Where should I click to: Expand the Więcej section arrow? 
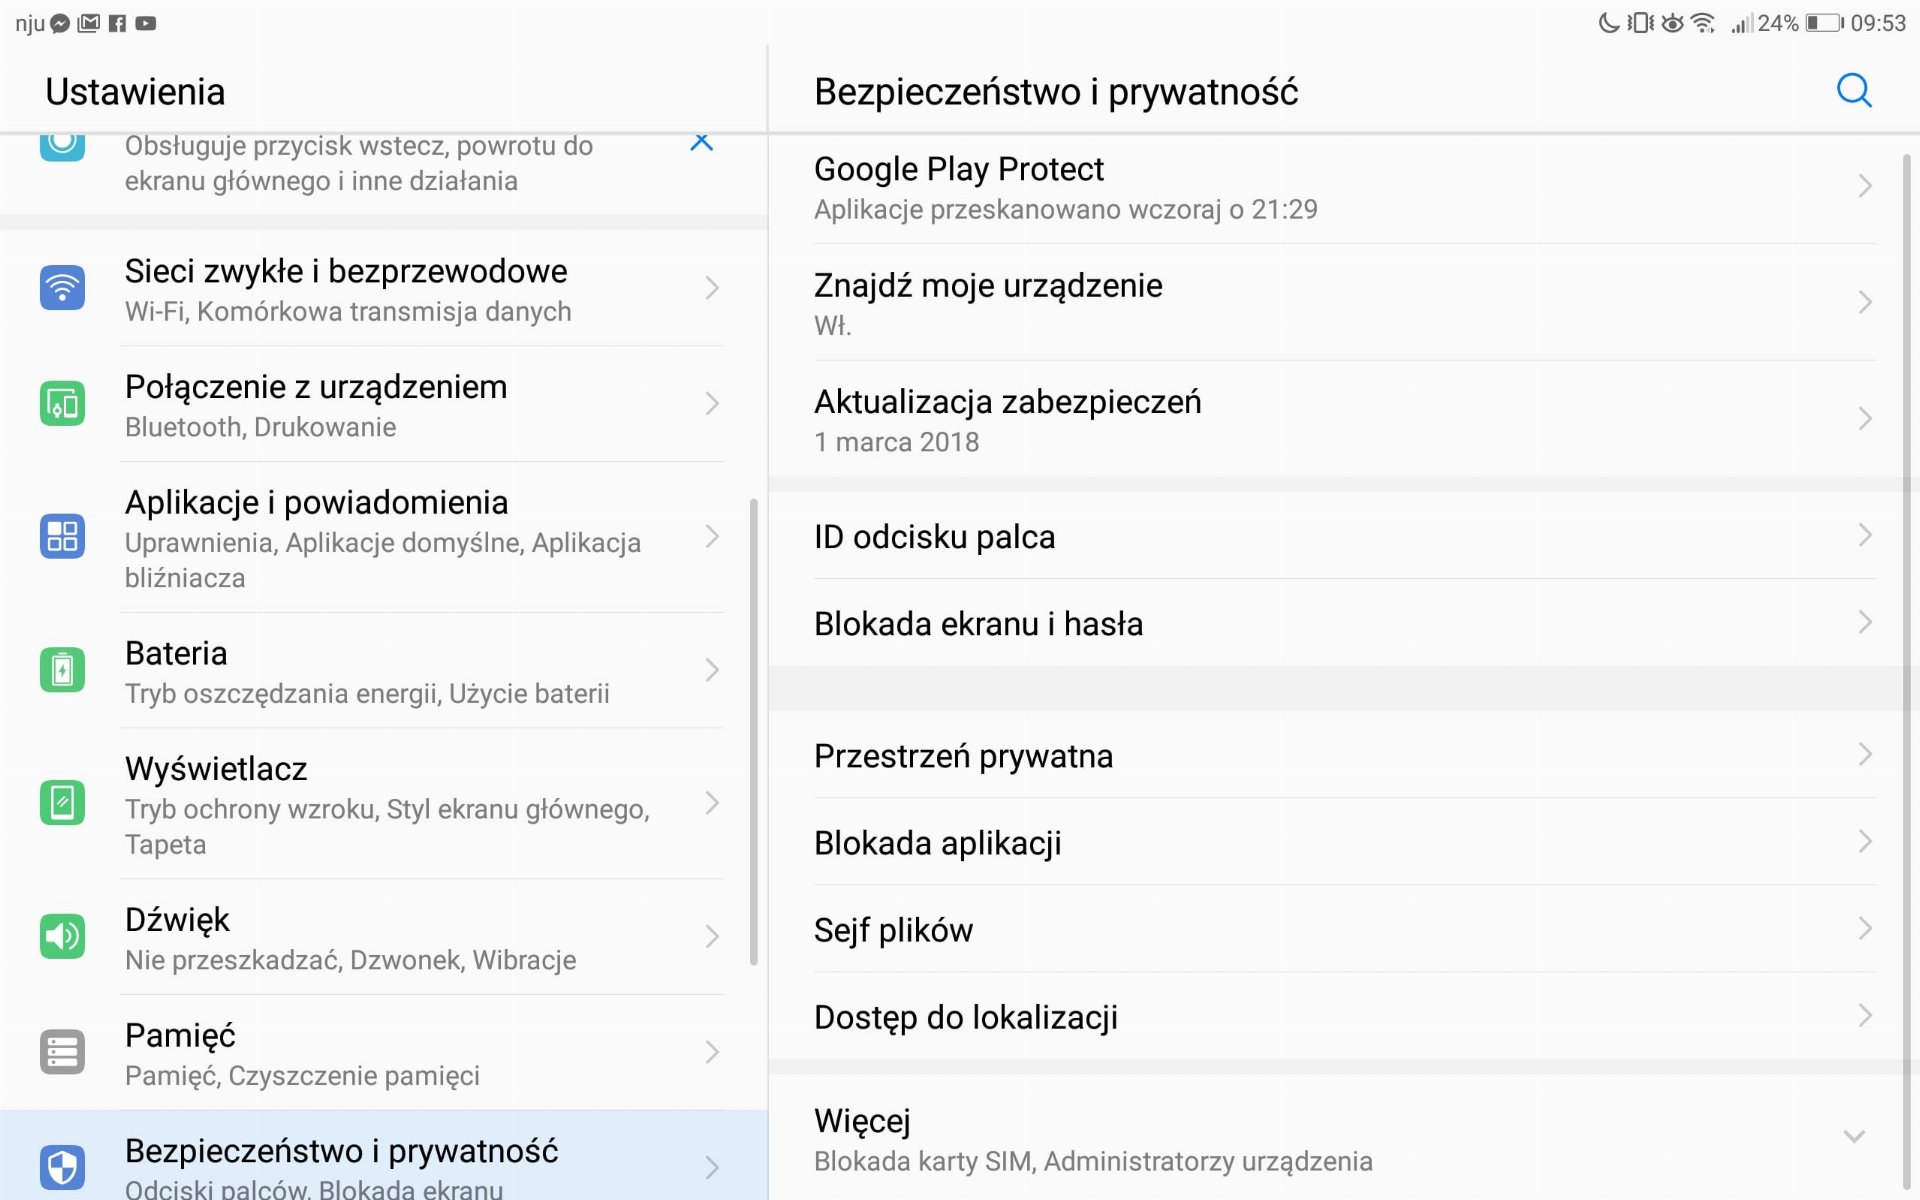point(1854,1136)
